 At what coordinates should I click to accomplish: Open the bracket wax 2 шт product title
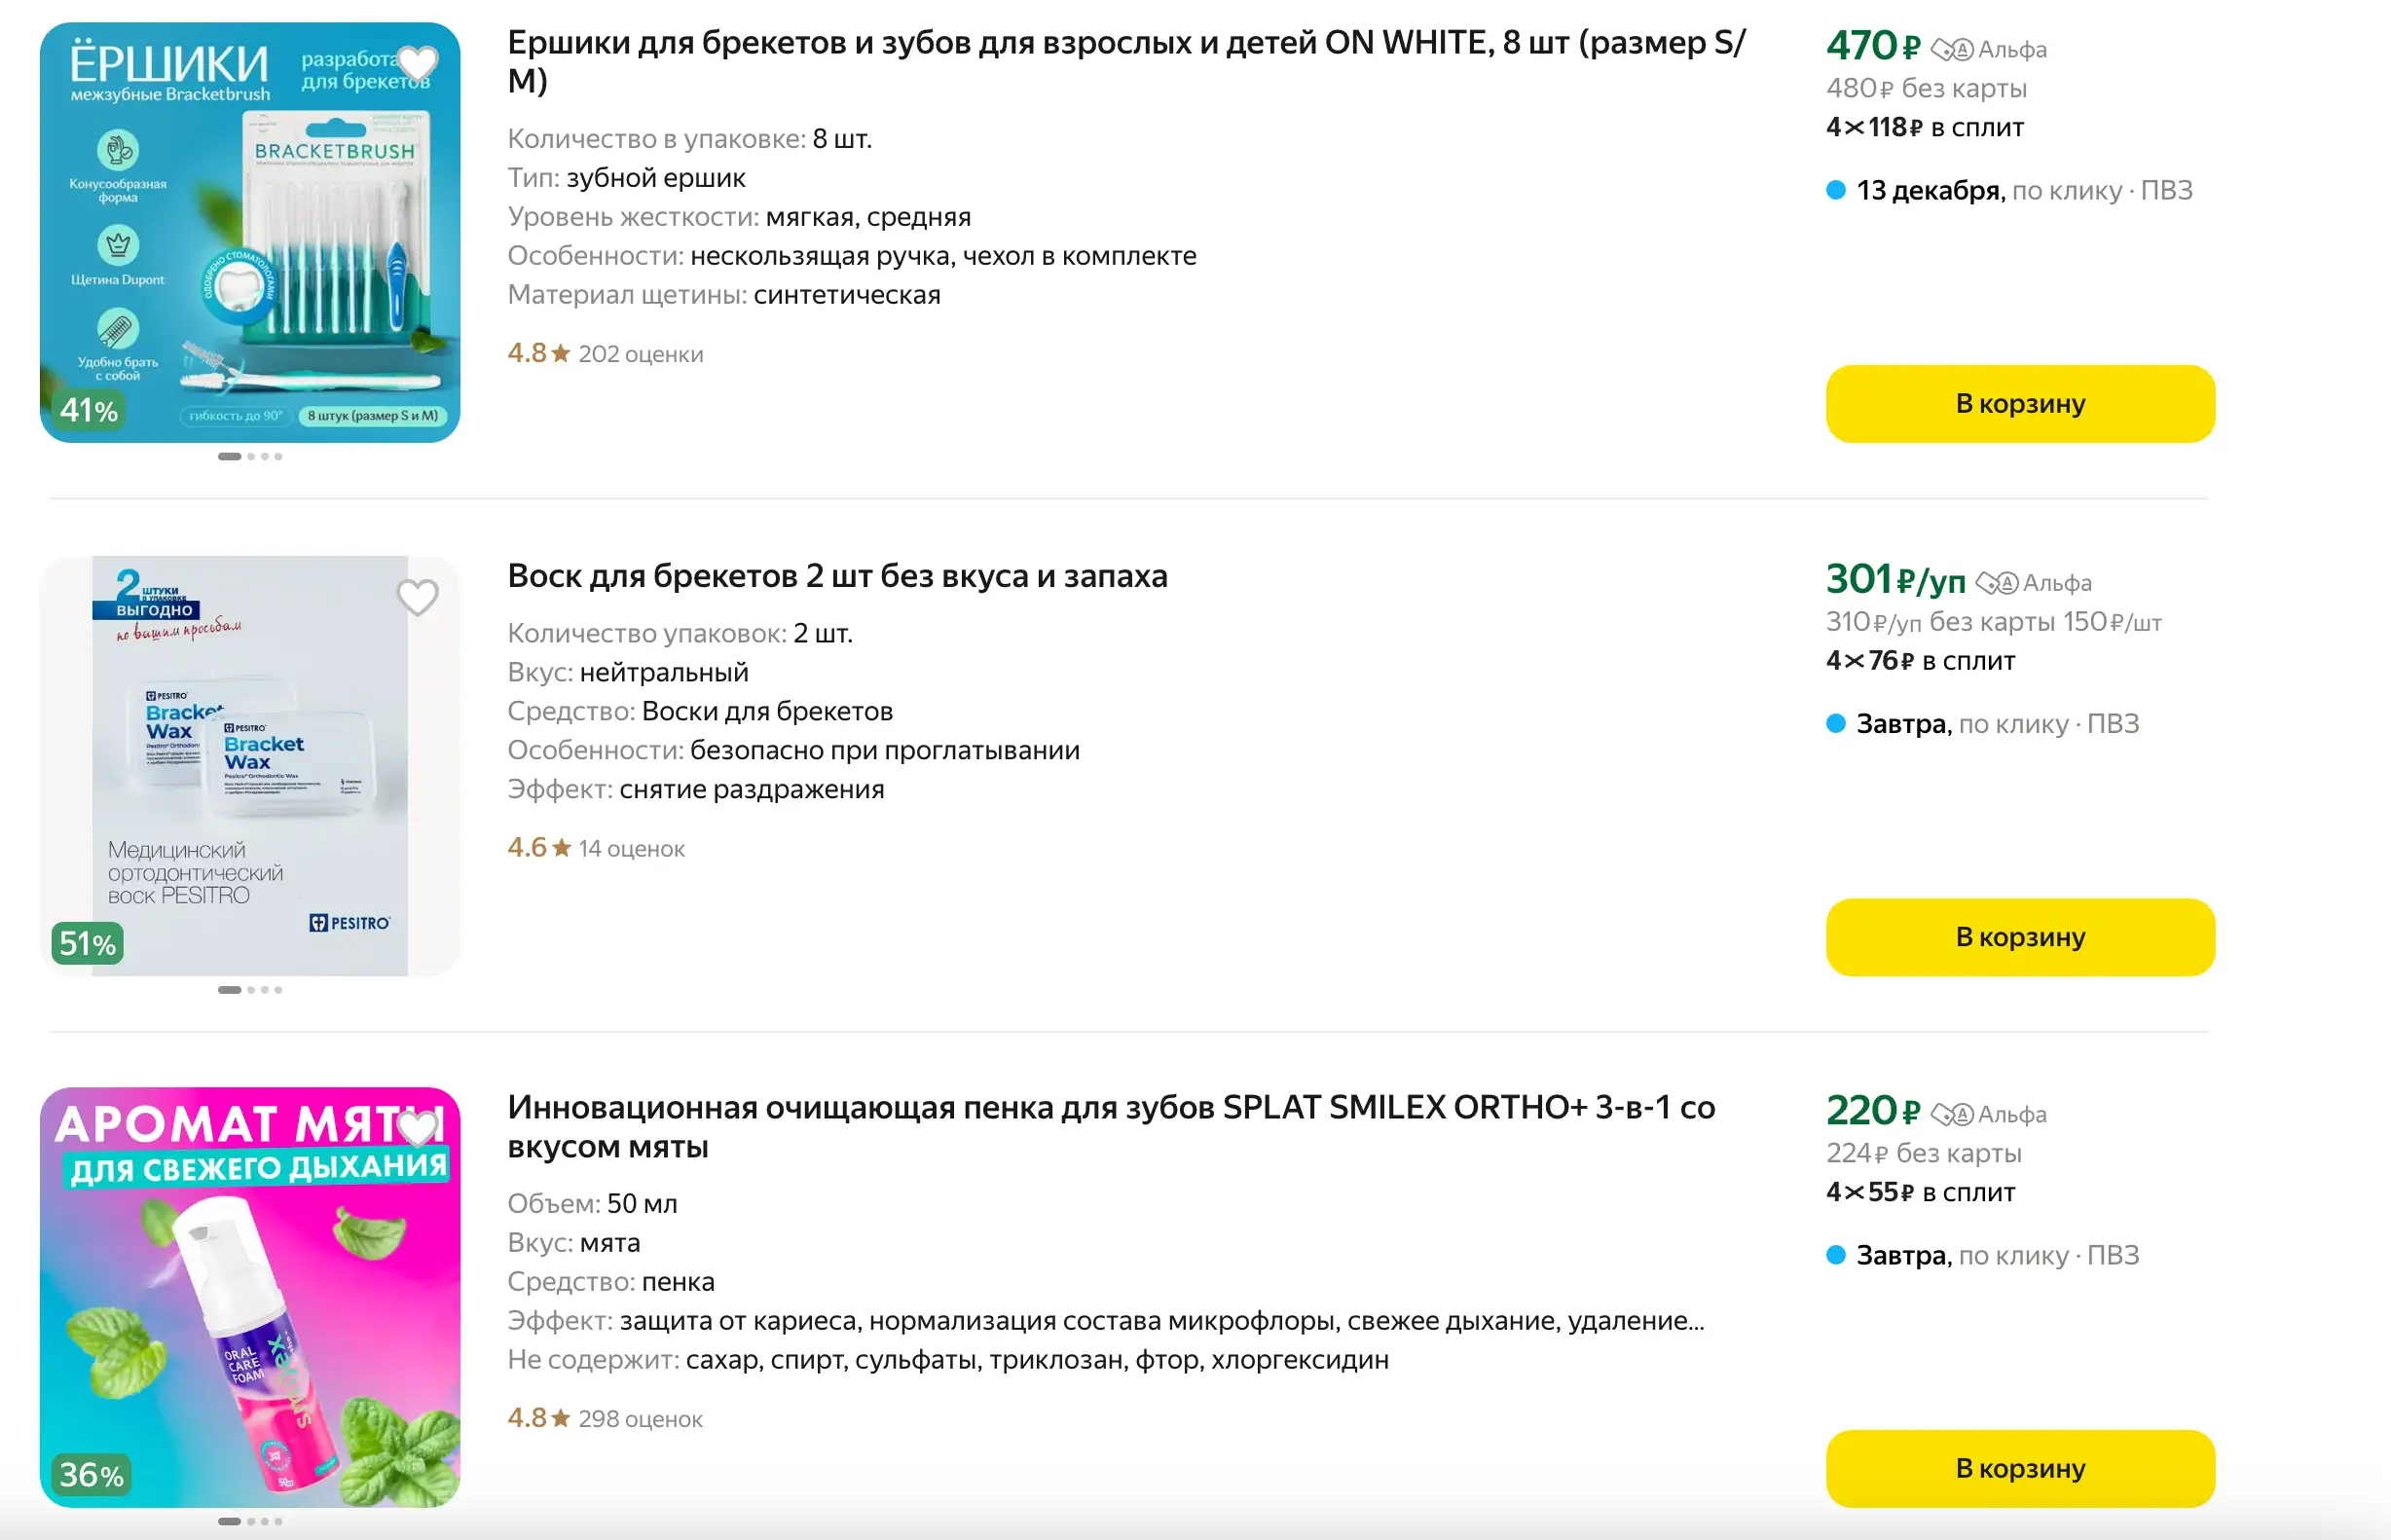837,576
